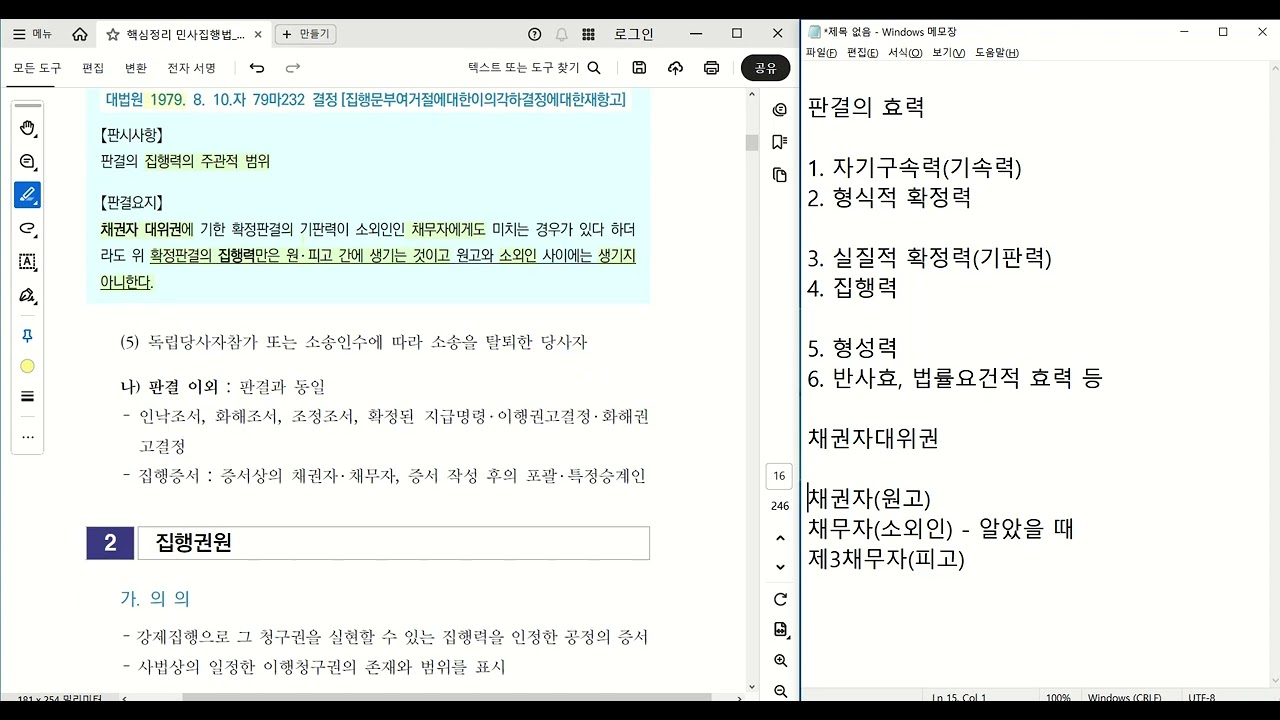
Task: Click the 만들기 new tab button
Action: pyautogui.click(x=305, y=34)
